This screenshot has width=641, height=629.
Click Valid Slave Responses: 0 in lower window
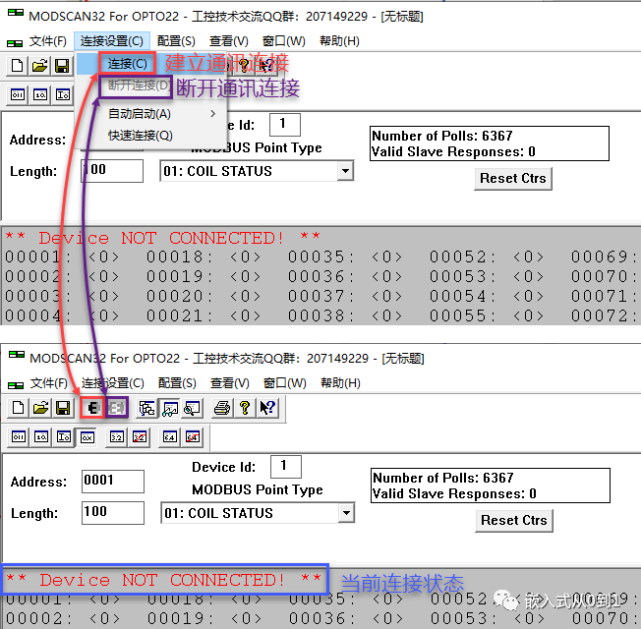click(x=455, y=494)
